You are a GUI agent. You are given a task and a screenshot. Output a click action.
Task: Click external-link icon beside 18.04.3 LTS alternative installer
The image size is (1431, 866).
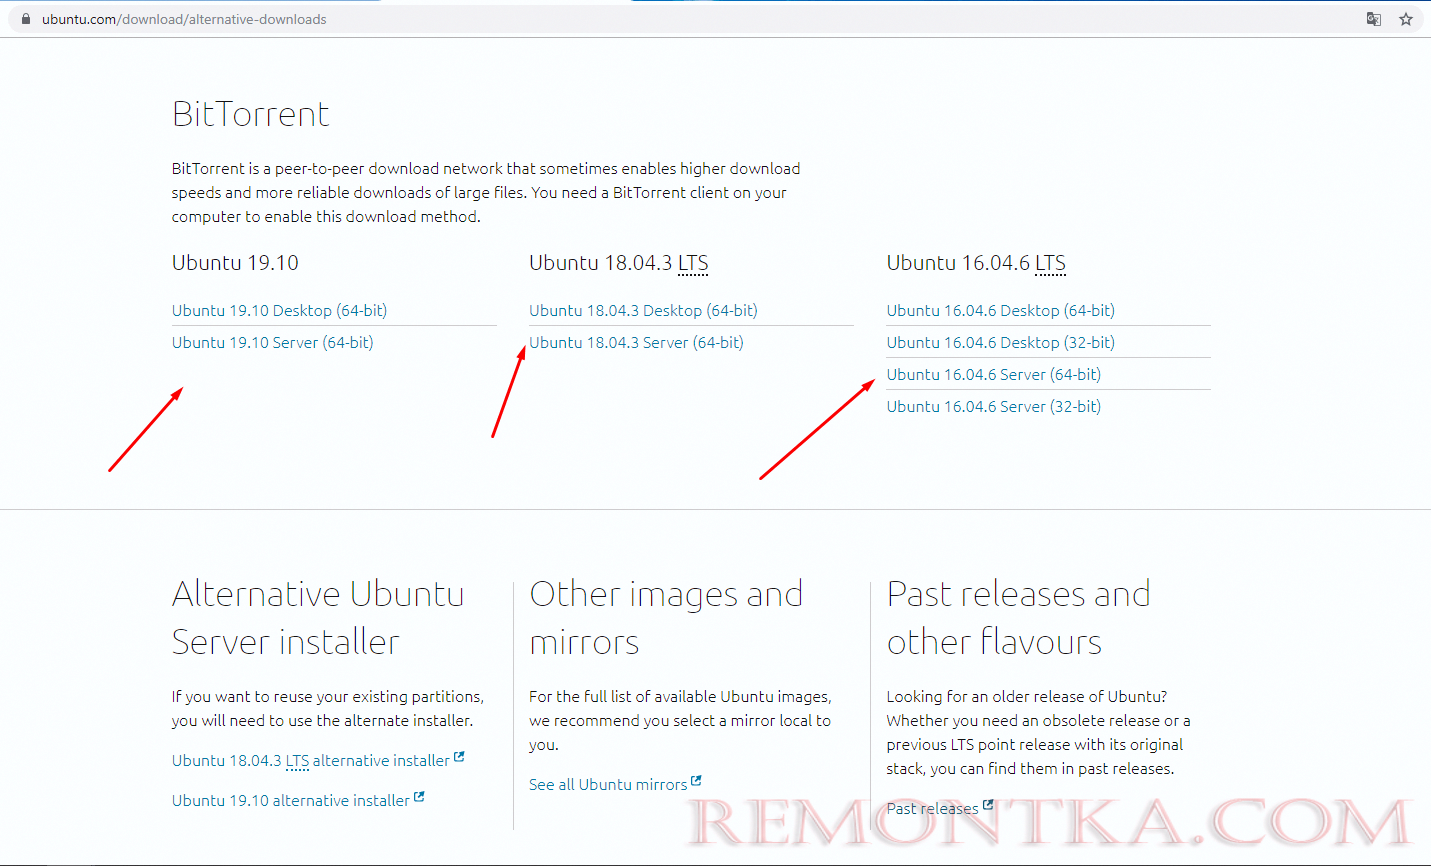point(459,757)
